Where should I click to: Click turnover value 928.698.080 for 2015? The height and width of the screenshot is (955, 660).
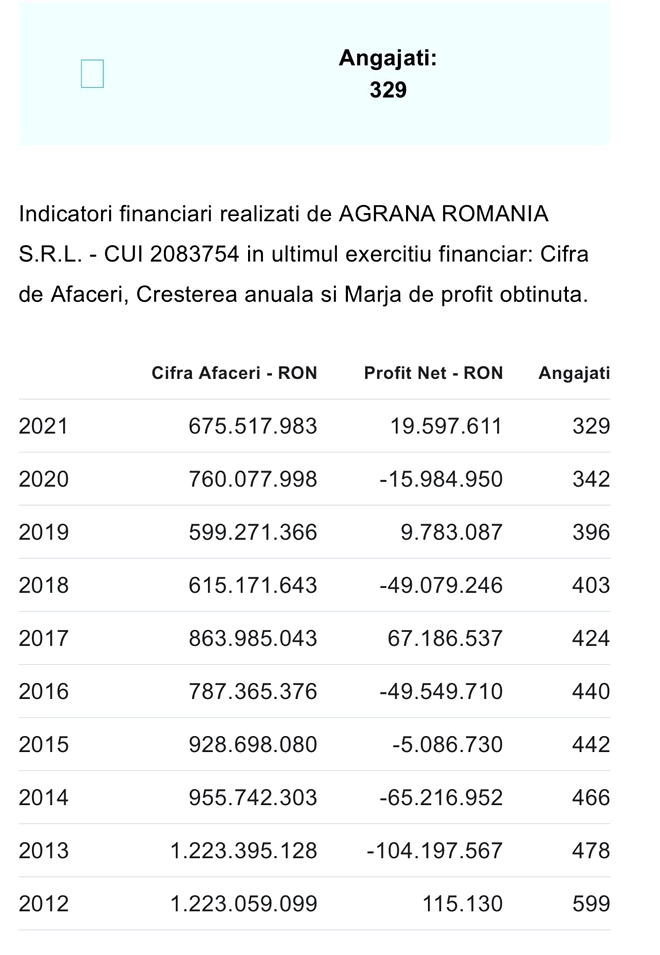pyautogui.click(x=253, y=744)
